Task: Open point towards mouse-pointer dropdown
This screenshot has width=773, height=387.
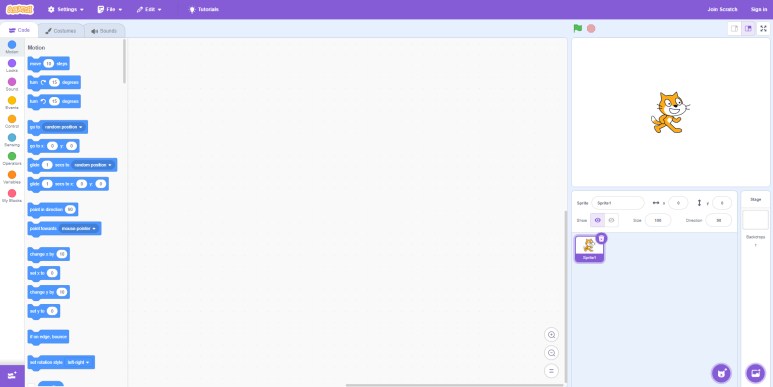Action: pos(78,229)
